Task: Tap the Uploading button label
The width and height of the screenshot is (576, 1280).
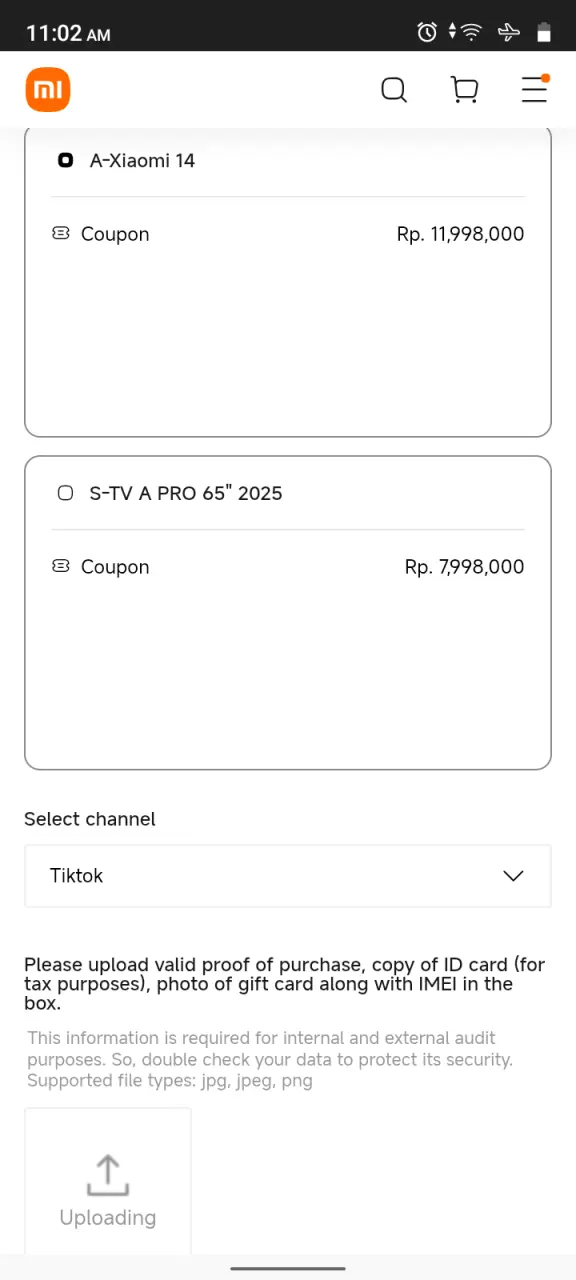Action: pos(108,1217)
